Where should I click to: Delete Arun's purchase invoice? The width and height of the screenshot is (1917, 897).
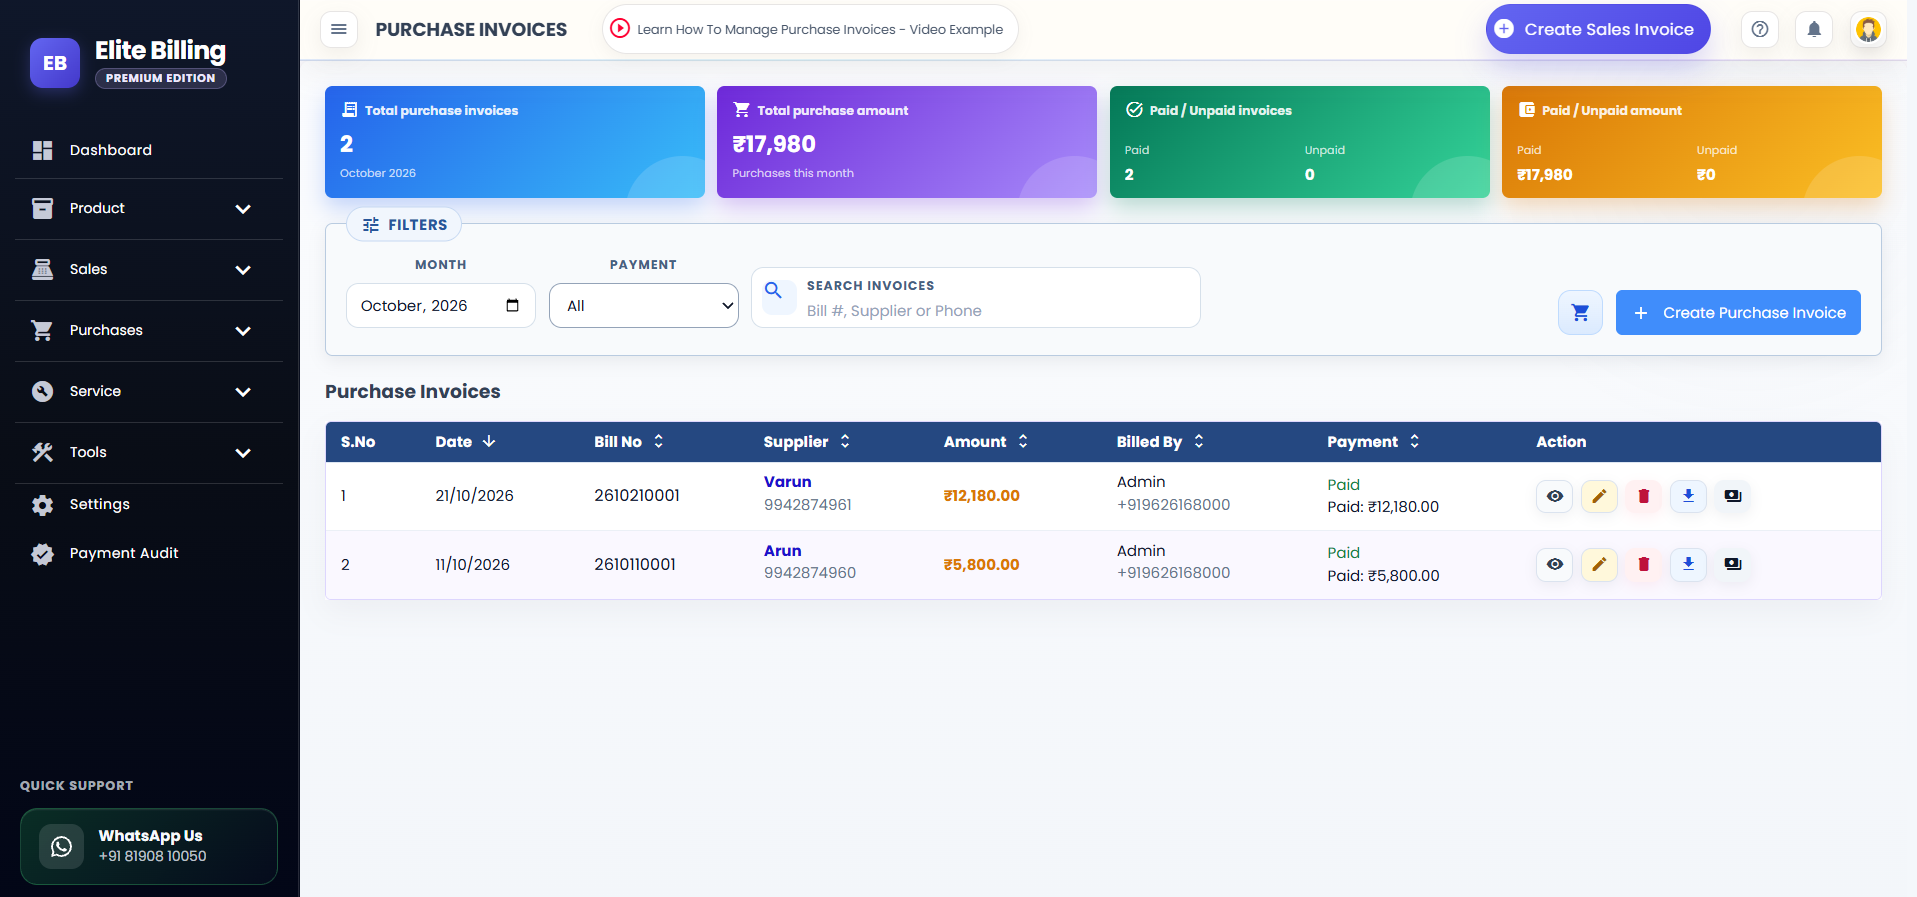[1644, 564]
